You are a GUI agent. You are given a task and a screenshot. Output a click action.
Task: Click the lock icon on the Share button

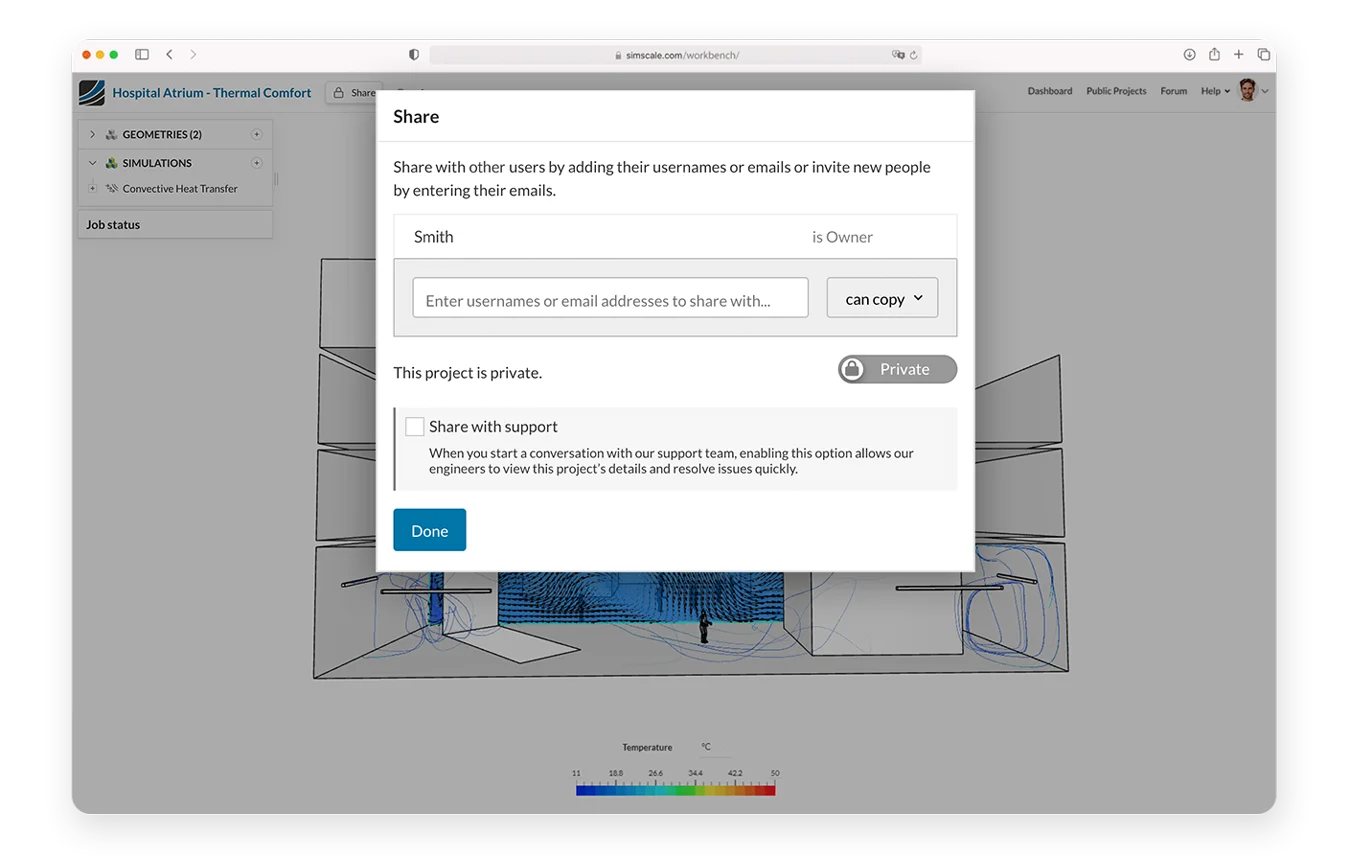(x=337, y=91)
